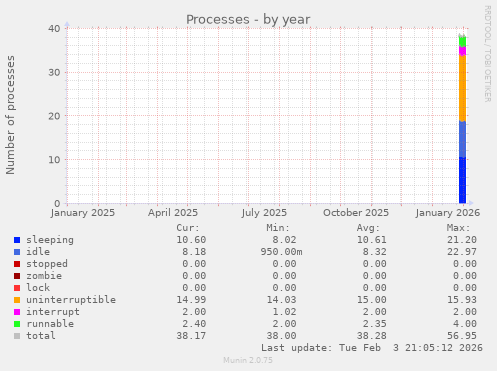Click the medium blue idle bar segment

pos(462,139)
